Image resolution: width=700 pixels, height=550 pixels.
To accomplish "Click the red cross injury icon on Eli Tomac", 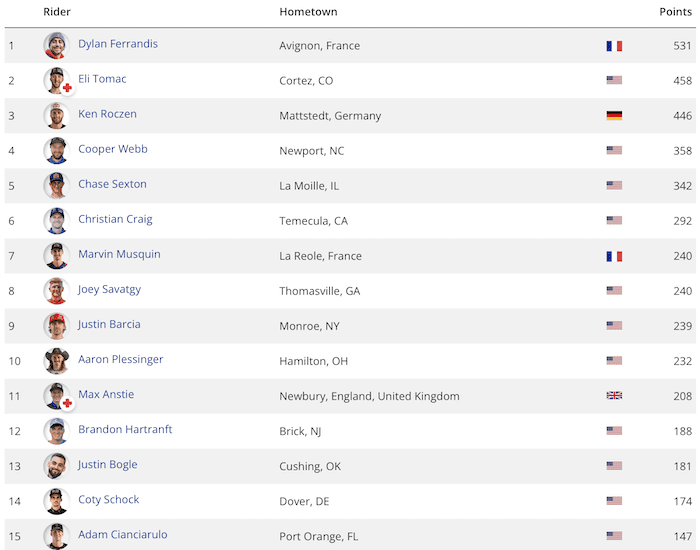I will [67, 88].
